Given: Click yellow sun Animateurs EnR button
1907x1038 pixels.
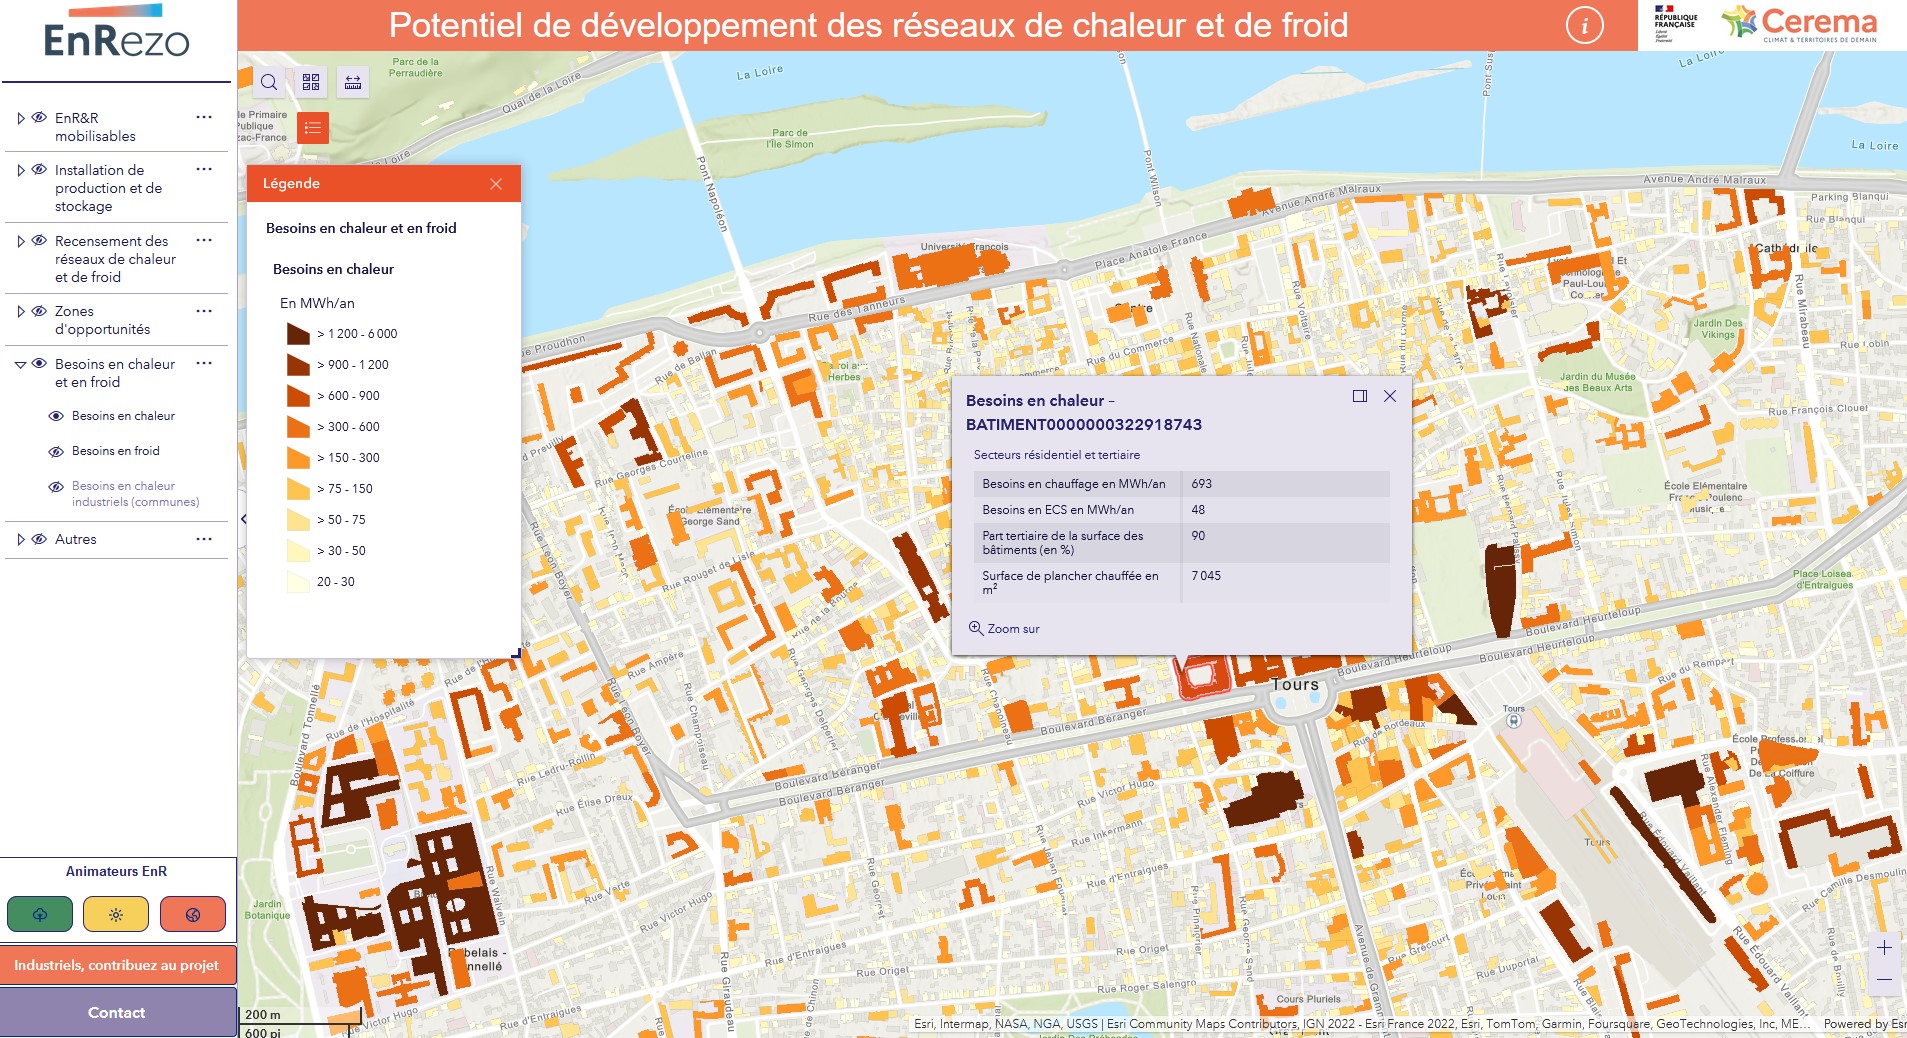Looking at the screenshot, I should click(116, 914).
